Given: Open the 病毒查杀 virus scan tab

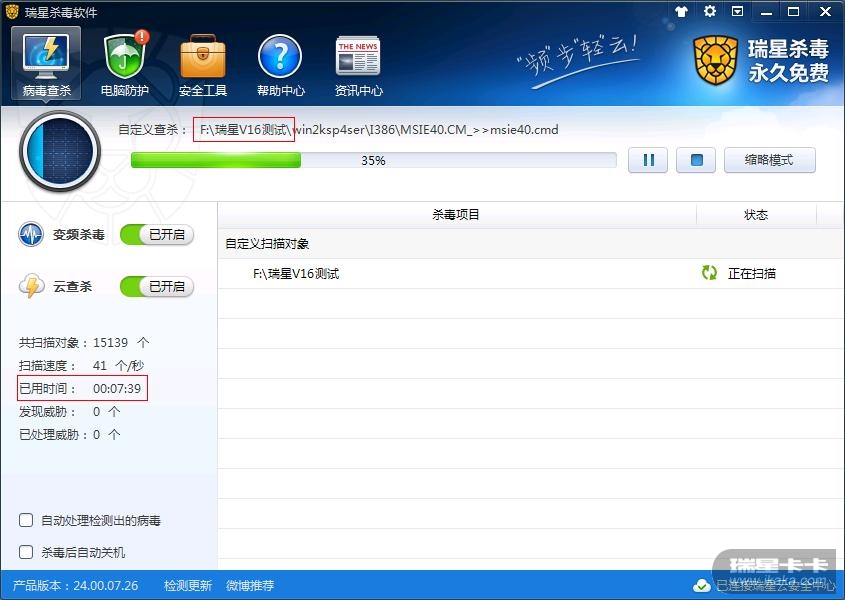Looking at the screenshot, I should click(x=46, y=64).
